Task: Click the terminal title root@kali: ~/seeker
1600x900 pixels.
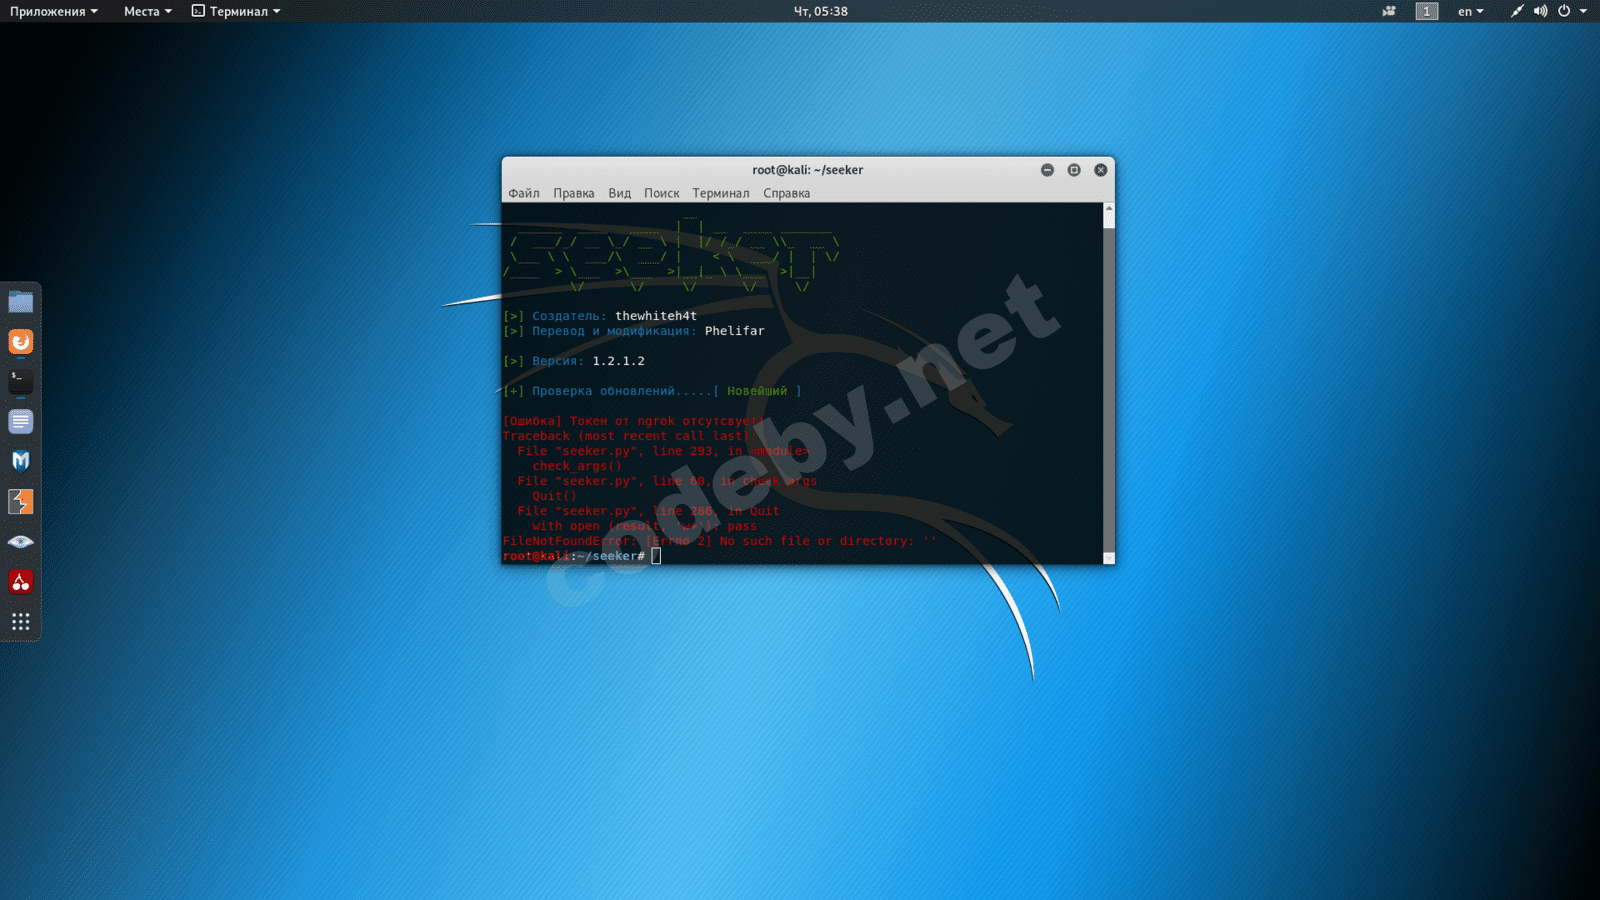Action: point(808,170)
